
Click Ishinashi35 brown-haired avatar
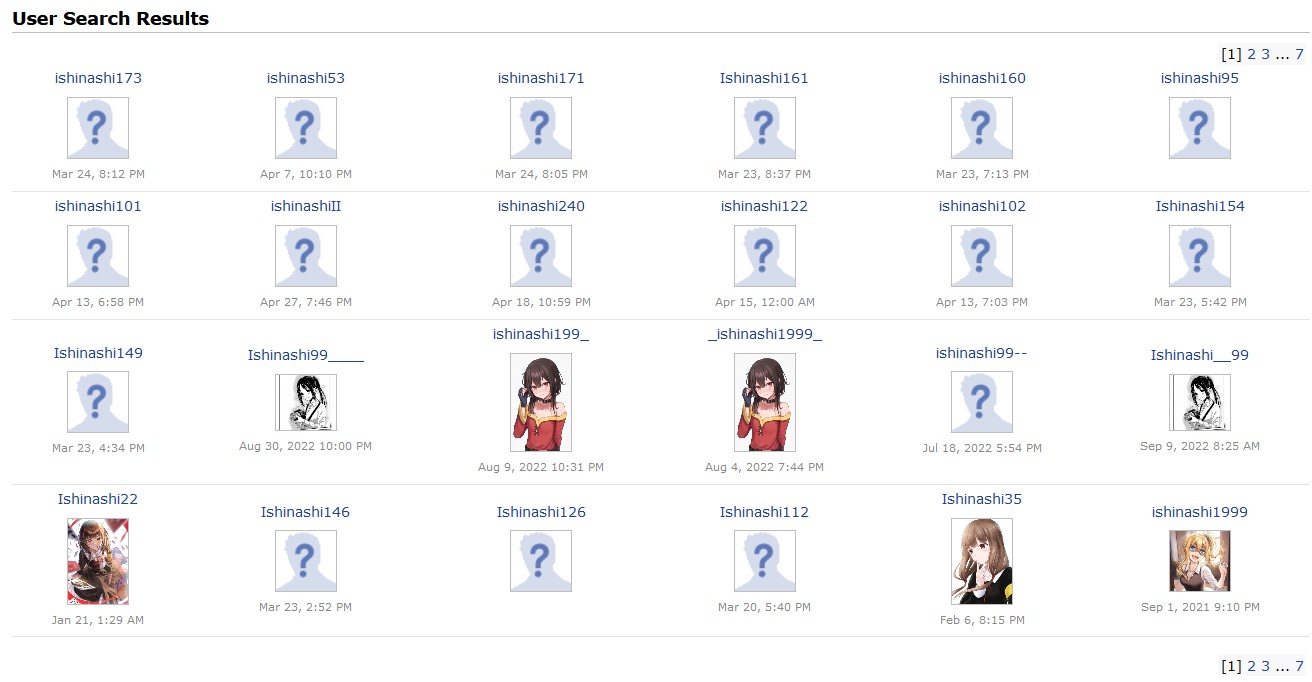[982, 561]
